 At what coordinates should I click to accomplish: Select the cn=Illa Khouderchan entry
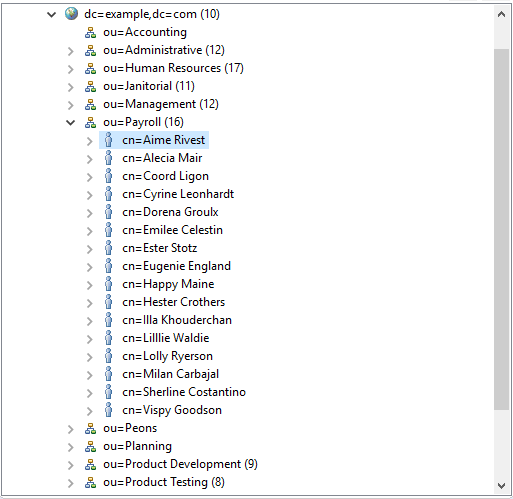[x=177, y=320]
